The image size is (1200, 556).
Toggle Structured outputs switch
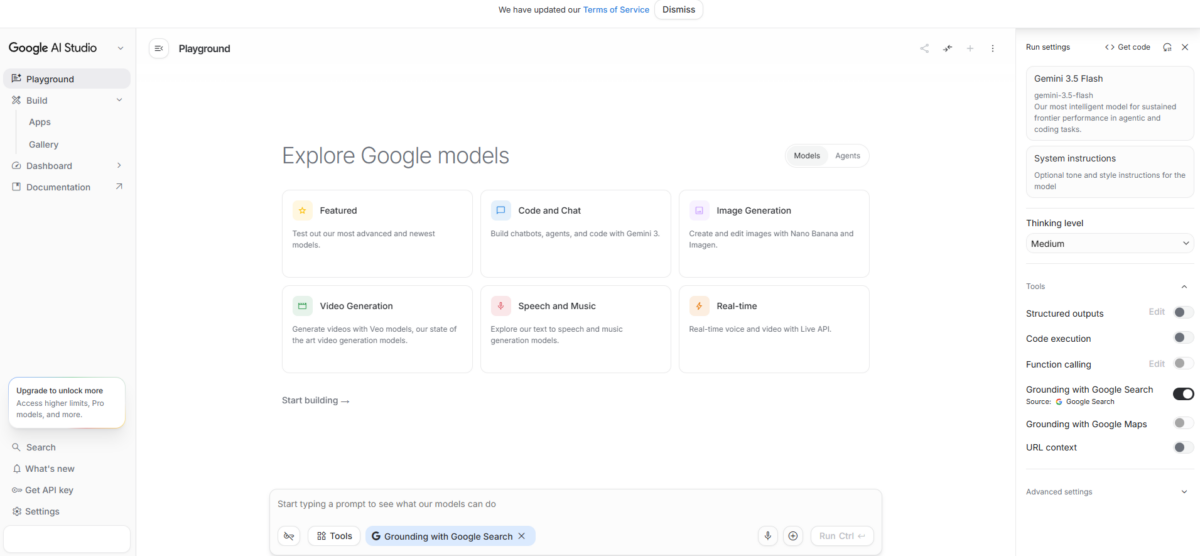coord(1183,313)
